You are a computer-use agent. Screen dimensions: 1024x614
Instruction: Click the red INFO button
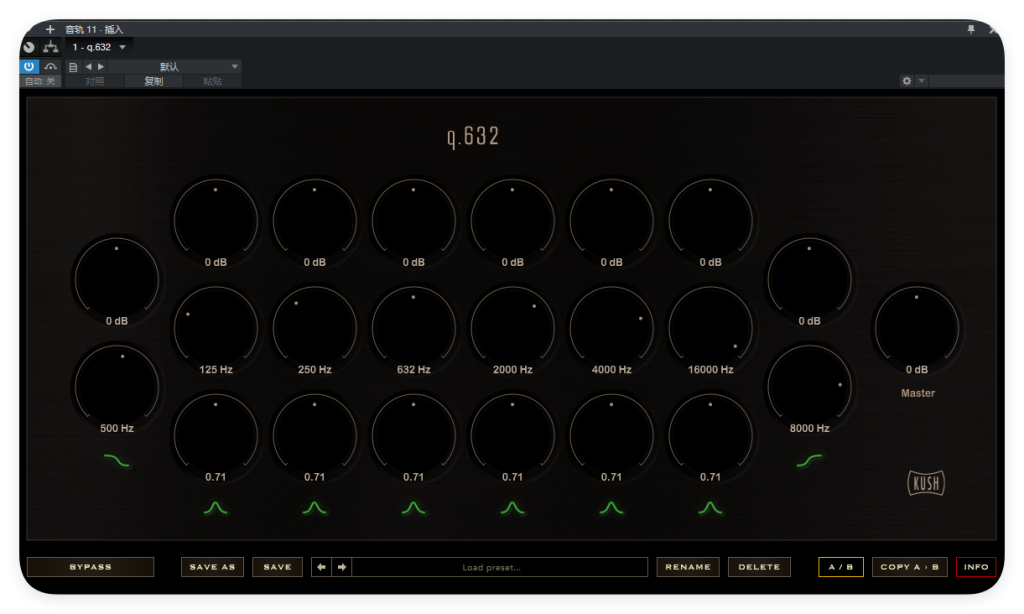point(976,567)
